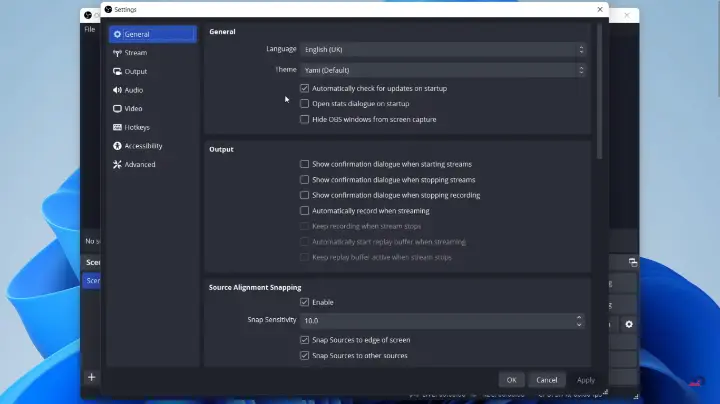Click the 'Source Alignment Snapping' heading
The width and height of the screenshot is (720, 404).
click(255, 287)
